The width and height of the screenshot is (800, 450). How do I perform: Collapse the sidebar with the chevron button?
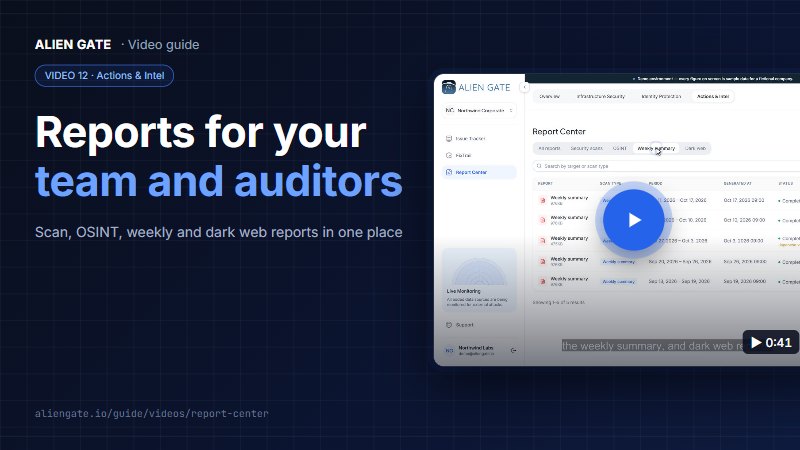[x=524, y=87]
